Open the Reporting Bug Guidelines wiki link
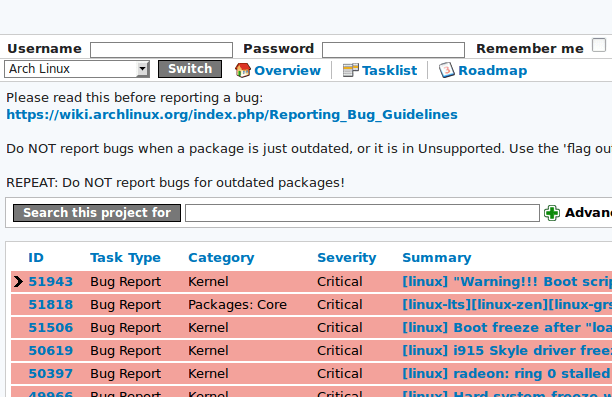Image resolution: width=612 pixels, height=397 pixels. (232, 115)
